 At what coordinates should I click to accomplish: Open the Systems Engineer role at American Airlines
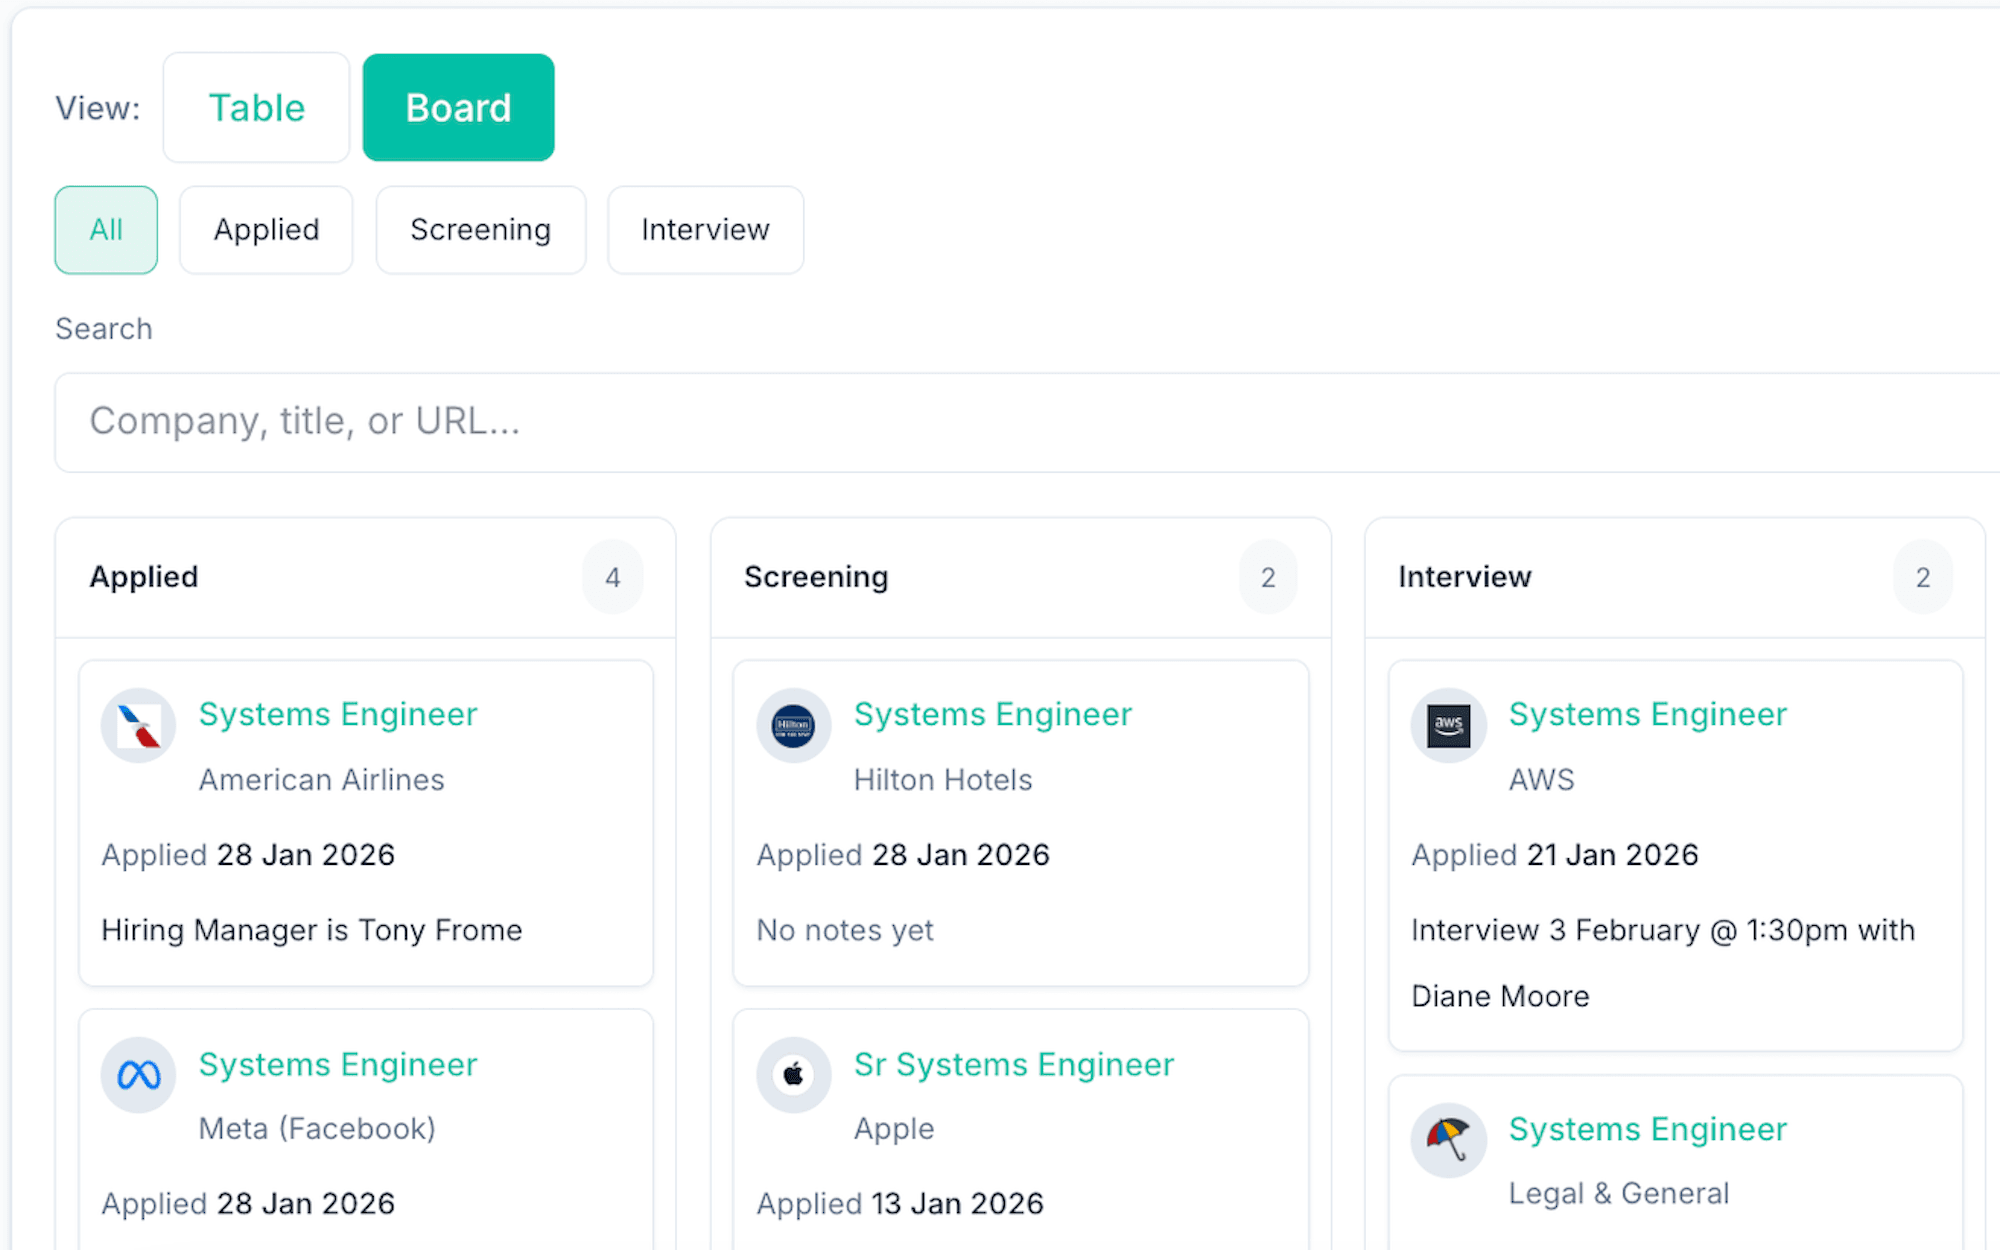point(338,714)
